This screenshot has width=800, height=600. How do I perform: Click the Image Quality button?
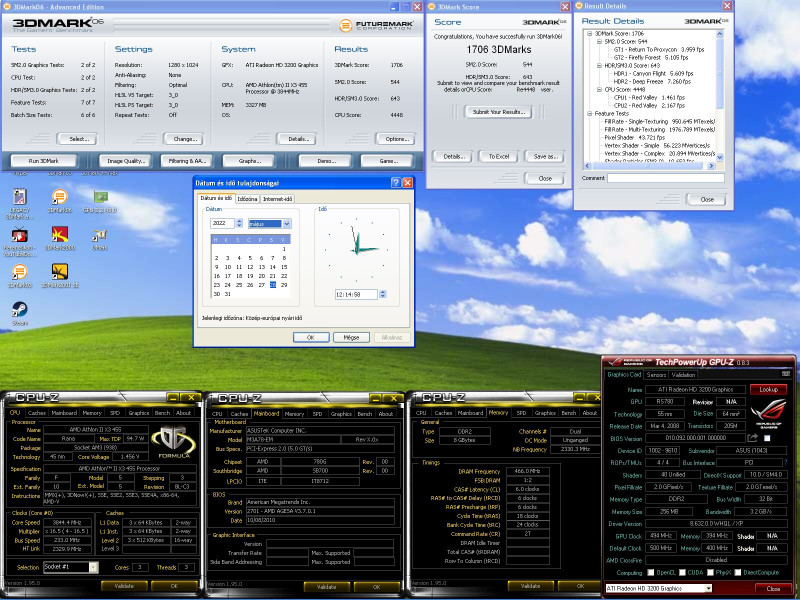click(x=126, y=161)
